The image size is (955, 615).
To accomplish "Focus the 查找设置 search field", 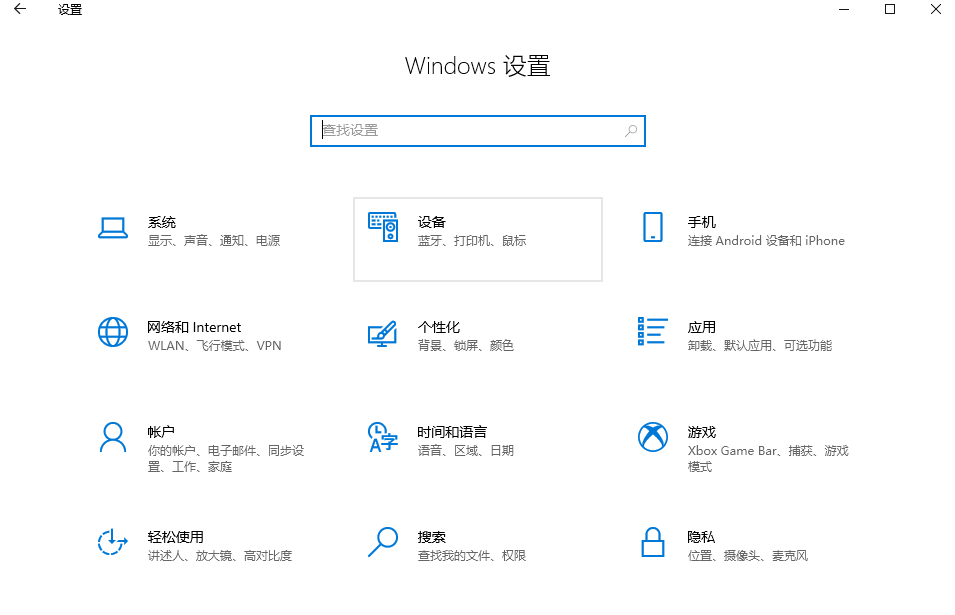I will [470, 131].
